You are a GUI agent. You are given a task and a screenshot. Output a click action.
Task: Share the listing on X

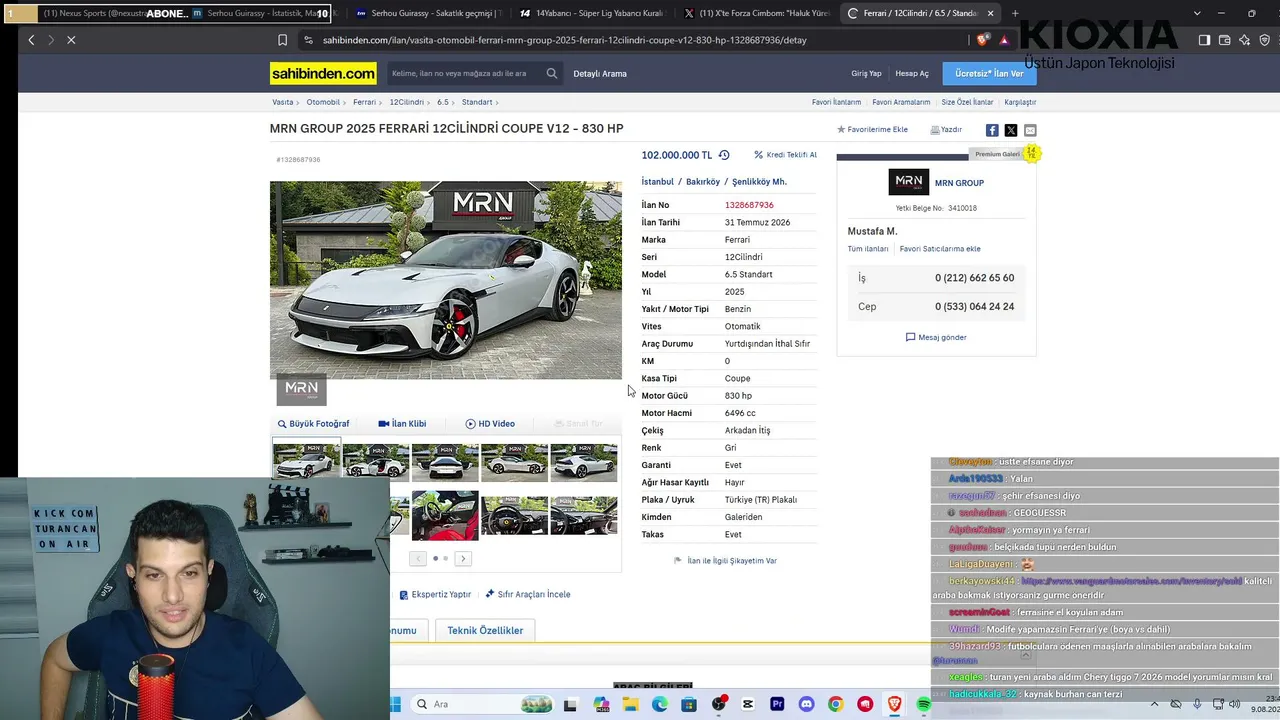tap(1011, 130)
